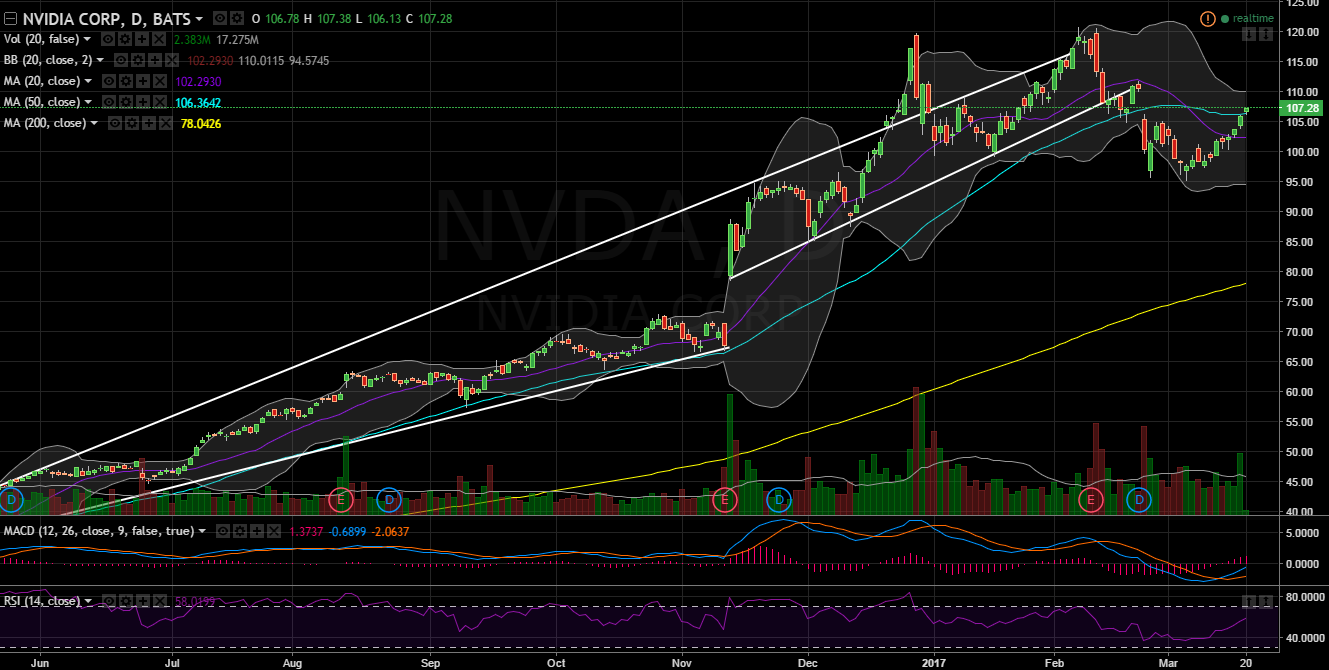Image resolution: width=1329 pixels, height=670 pixels.
Task: Click the MA (200, close) legend label
Action: 44,123
